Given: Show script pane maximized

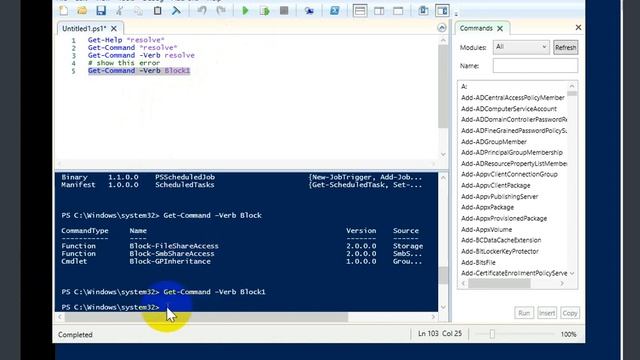Looking at the screenshot, I should [x=398, y=10].
